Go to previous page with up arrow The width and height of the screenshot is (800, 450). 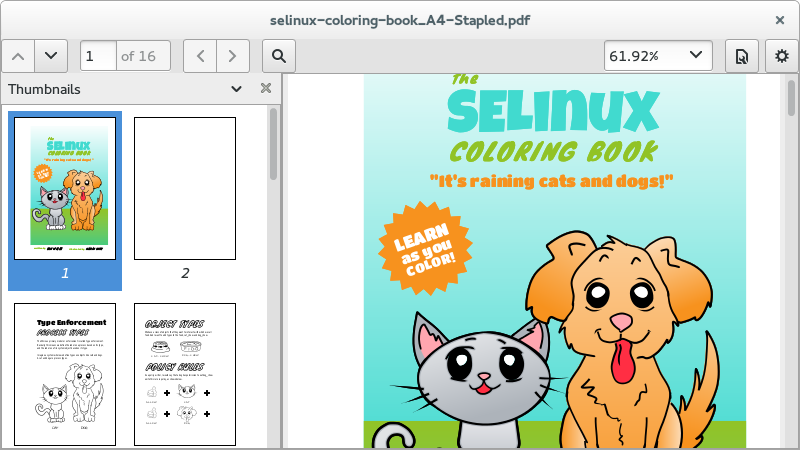[18, 56]
